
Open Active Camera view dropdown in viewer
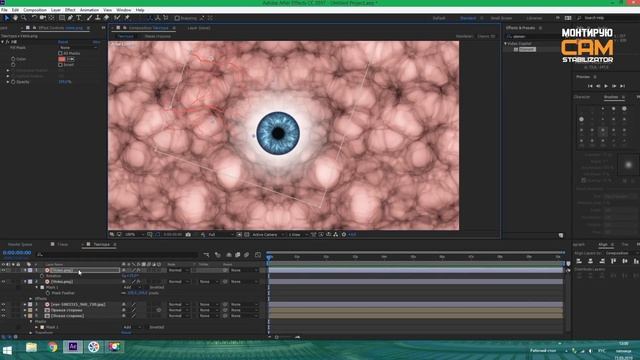tap(267, 235)
